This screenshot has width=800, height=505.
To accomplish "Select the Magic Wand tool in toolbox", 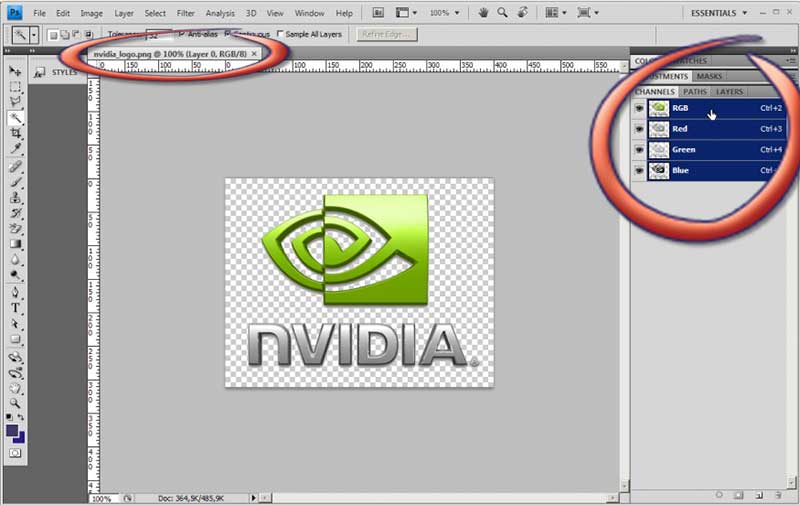I will tap(15, 118).
